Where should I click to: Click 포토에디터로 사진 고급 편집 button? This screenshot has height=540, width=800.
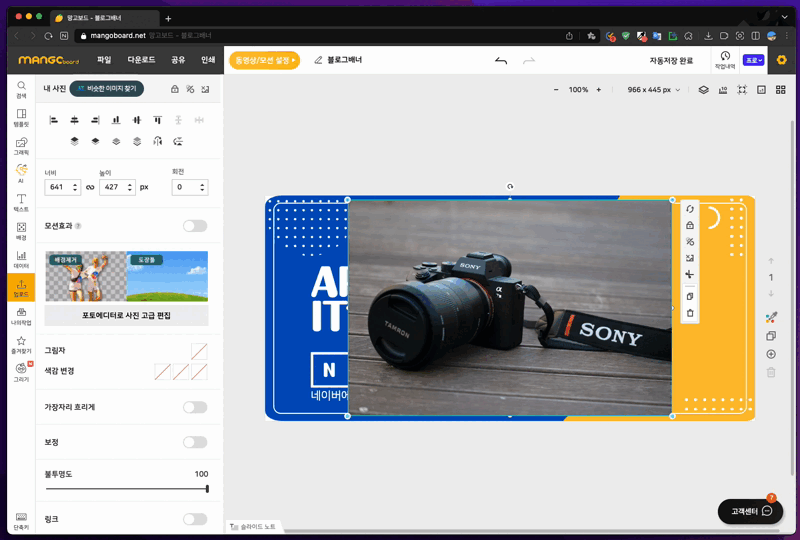[127, 315]
